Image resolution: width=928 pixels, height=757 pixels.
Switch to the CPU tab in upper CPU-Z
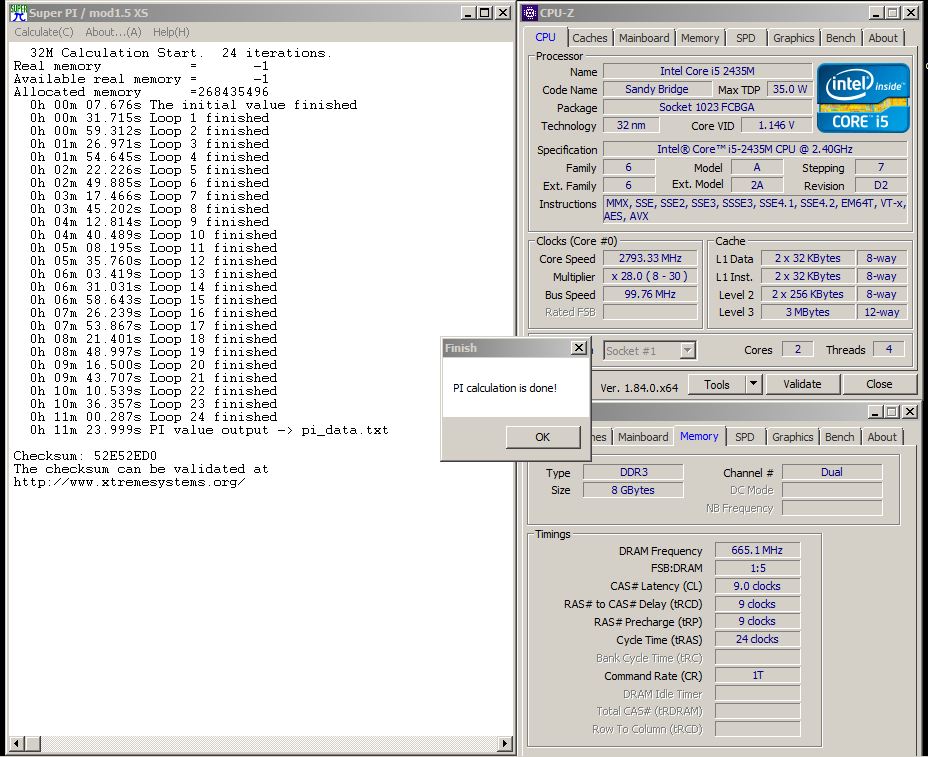pyautogui.click(x=545, y=37)
